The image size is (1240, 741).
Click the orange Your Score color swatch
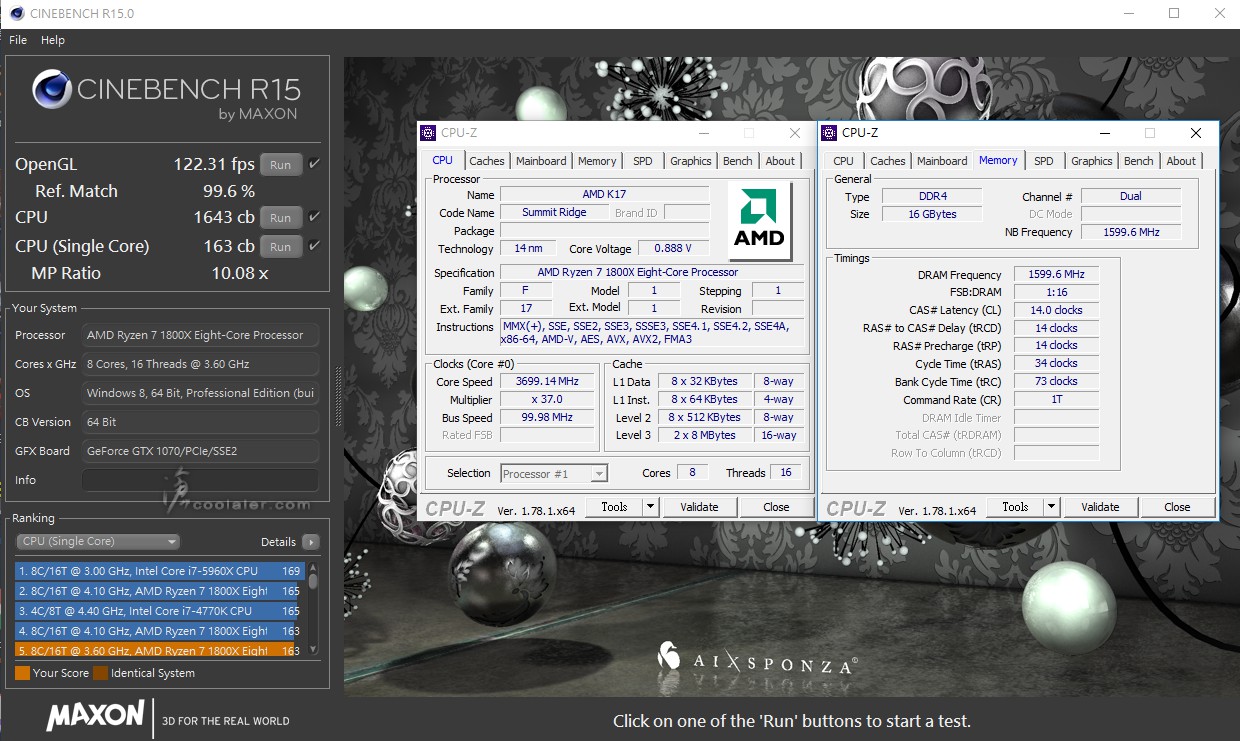[x=22, y=673]
